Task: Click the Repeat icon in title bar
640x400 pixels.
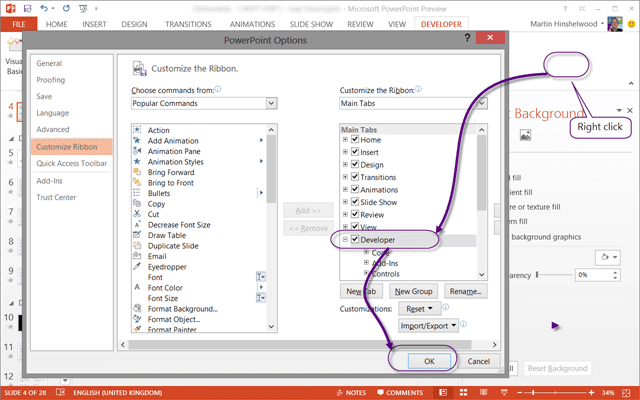Action: point(66,8)
